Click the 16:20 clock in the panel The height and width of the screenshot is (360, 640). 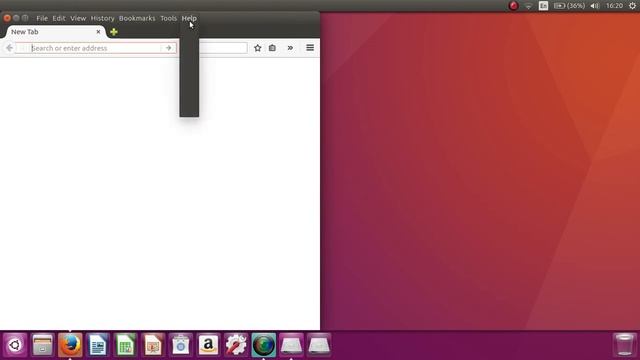614,6
